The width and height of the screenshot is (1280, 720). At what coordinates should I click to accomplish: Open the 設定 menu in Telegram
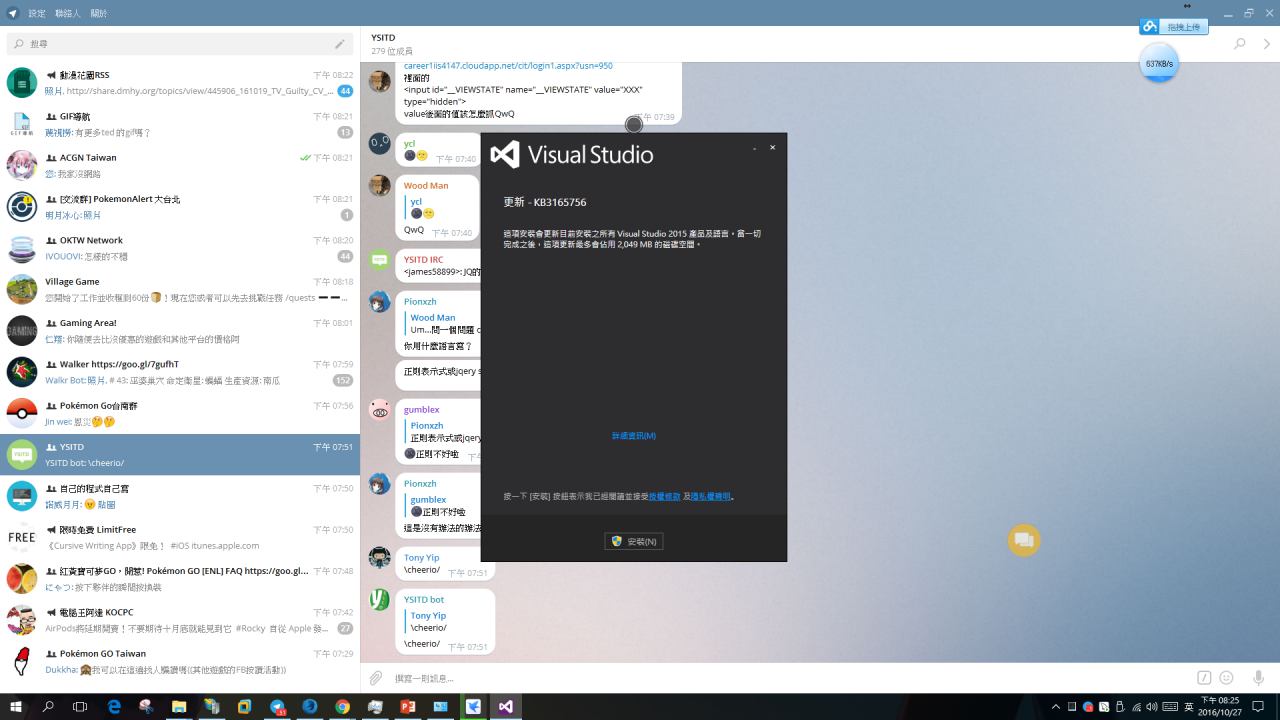[x=37, y=13]
